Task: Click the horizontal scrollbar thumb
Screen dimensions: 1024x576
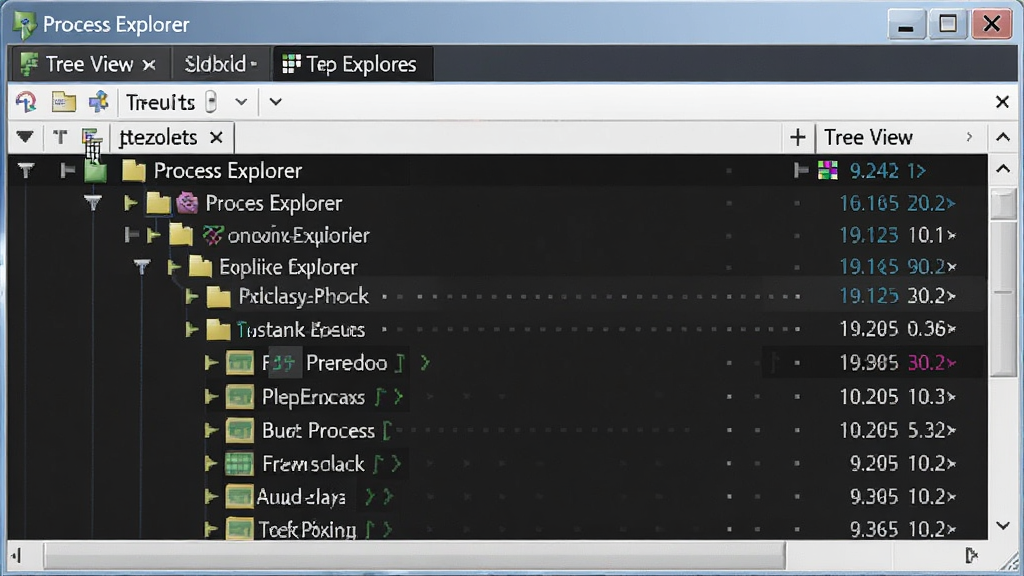Action: coord(414,556)
